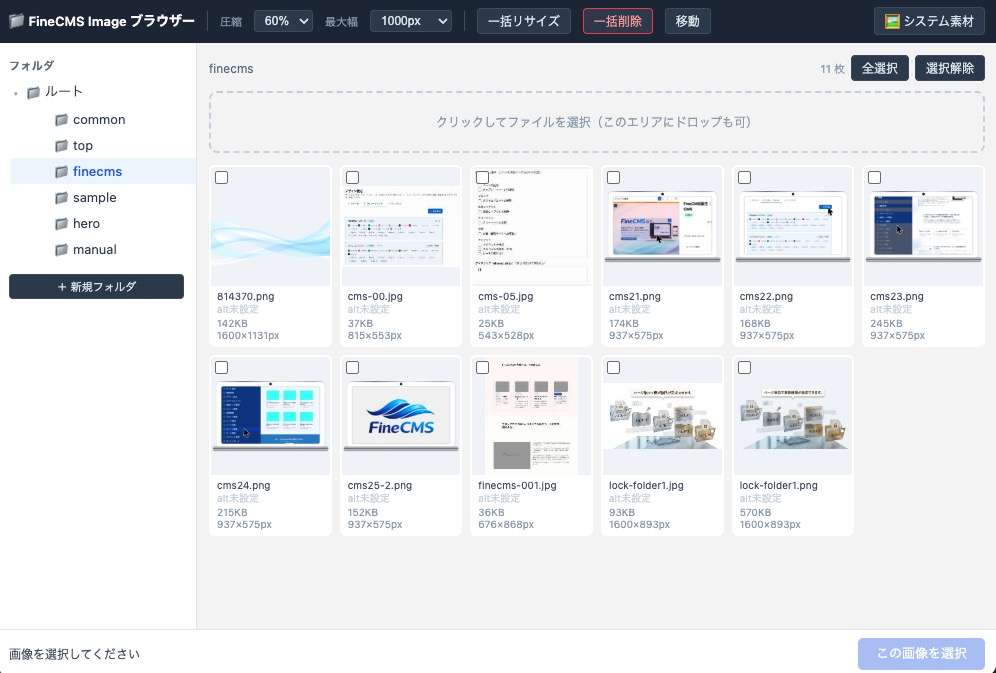Viewport: 996px width, 673px height.
Task: Click the manual folder icon
Action: [62, 250]
